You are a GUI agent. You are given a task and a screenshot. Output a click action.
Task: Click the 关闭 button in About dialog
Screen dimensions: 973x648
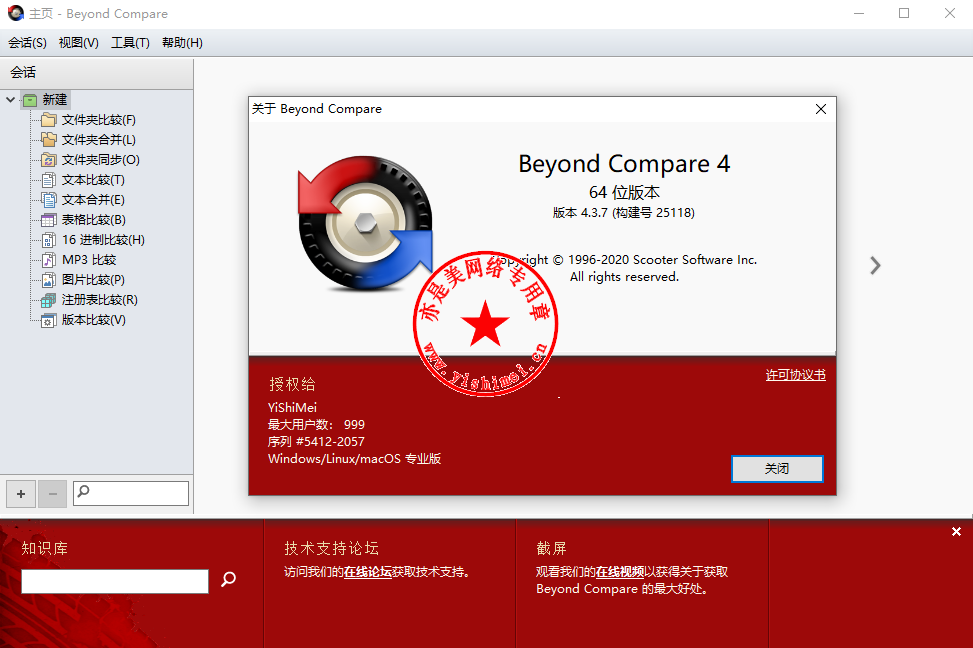(777, 469)
